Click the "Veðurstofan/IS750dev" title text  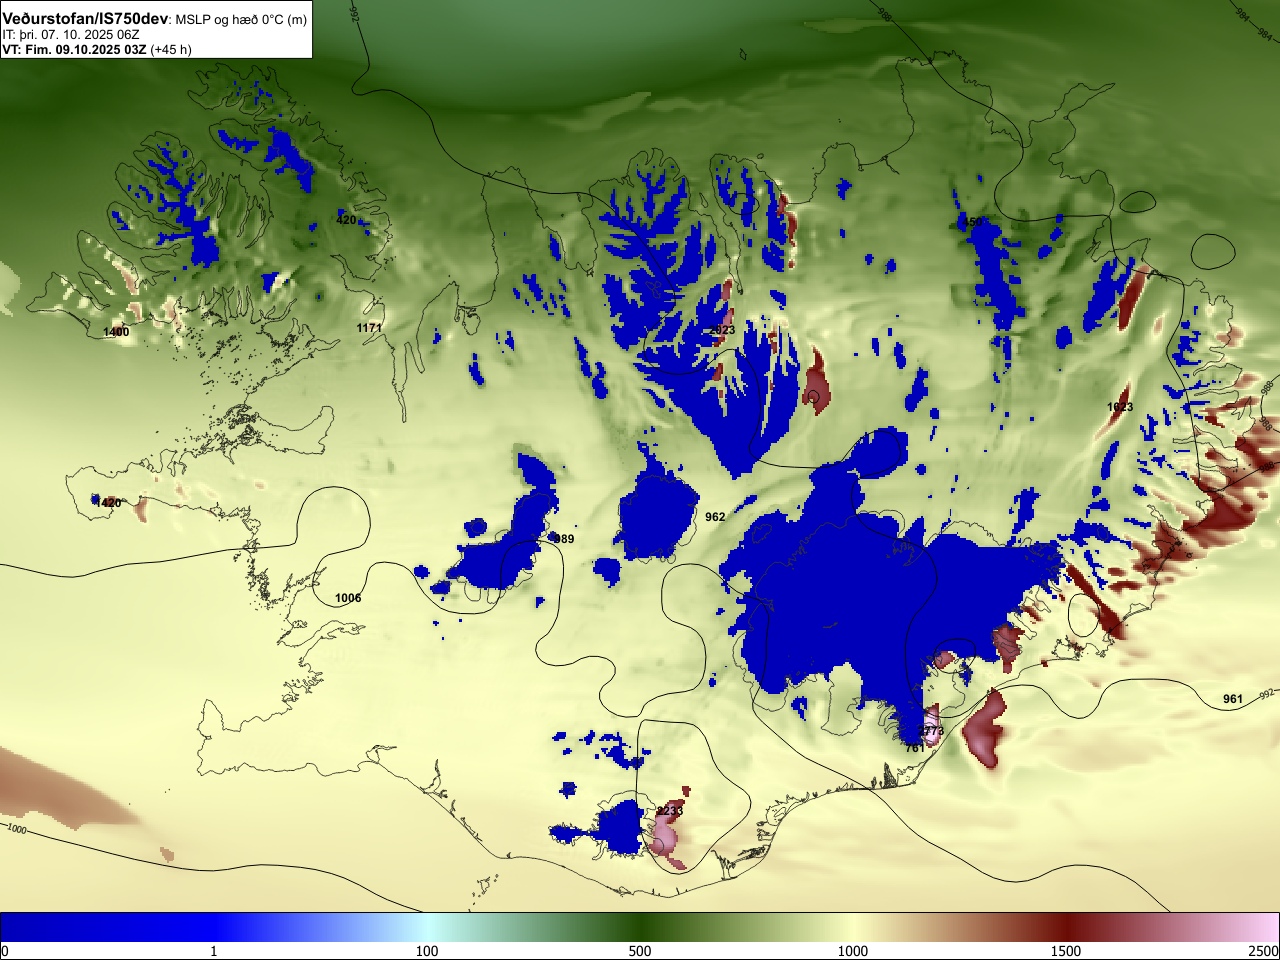click(85, 19)
